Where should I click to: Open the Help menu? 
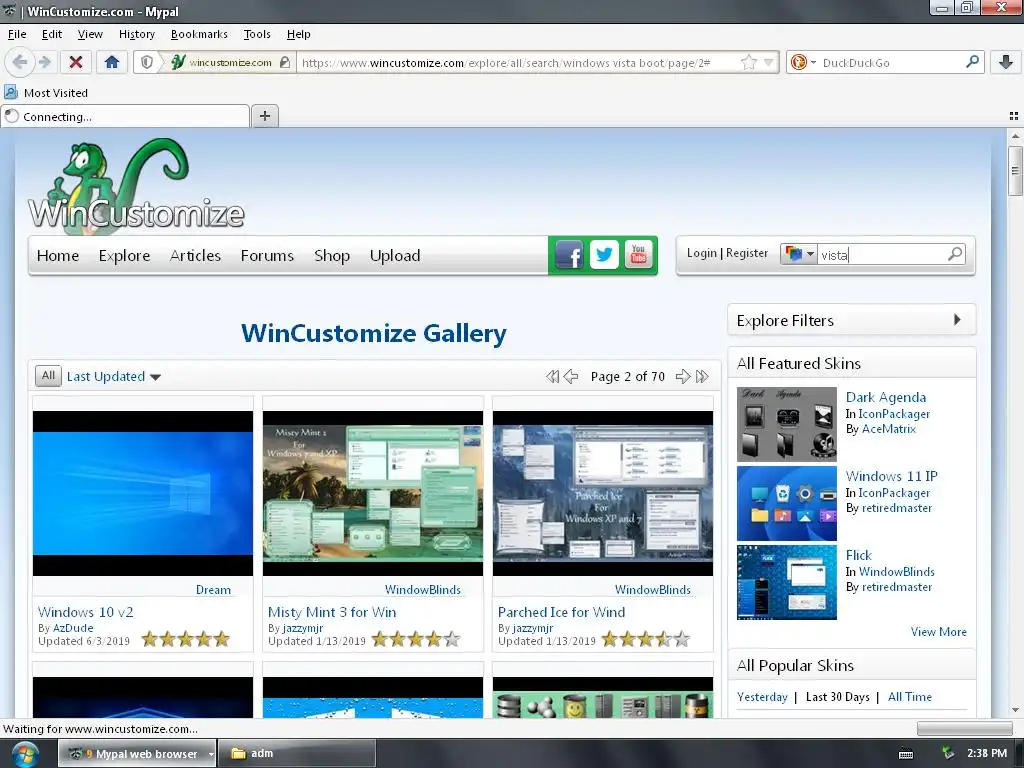pyautogui.click(x=298, y=34)
